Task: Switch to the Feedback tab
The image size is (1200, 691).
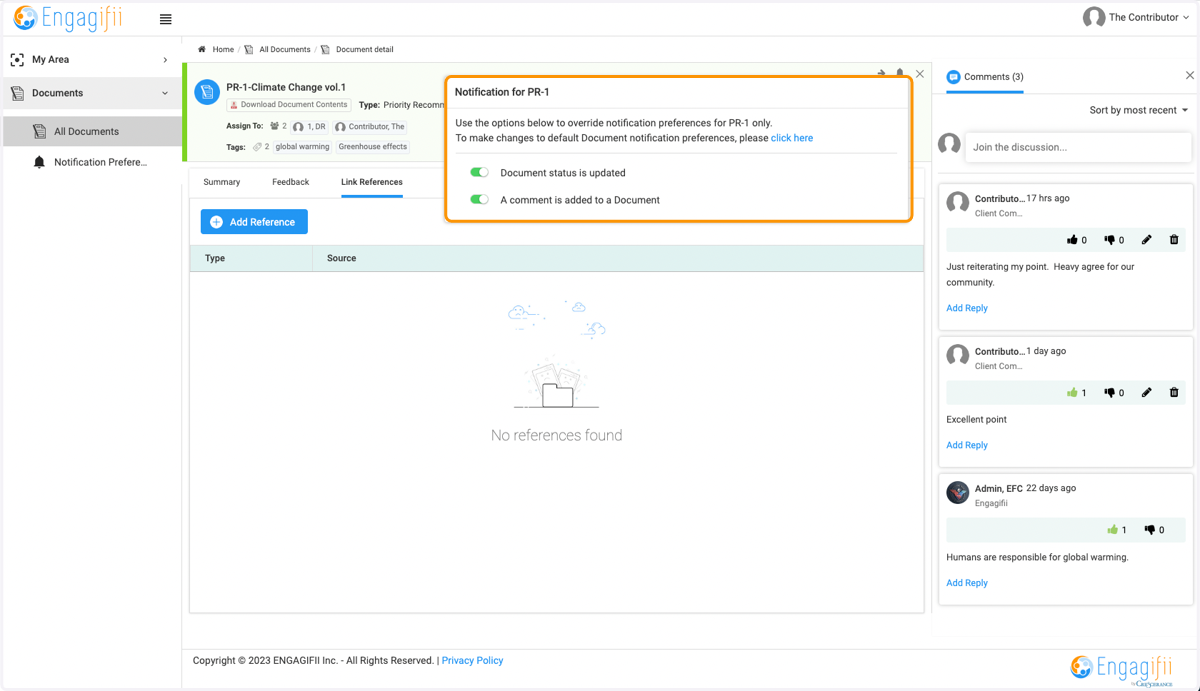Action: tap(290, 182)
